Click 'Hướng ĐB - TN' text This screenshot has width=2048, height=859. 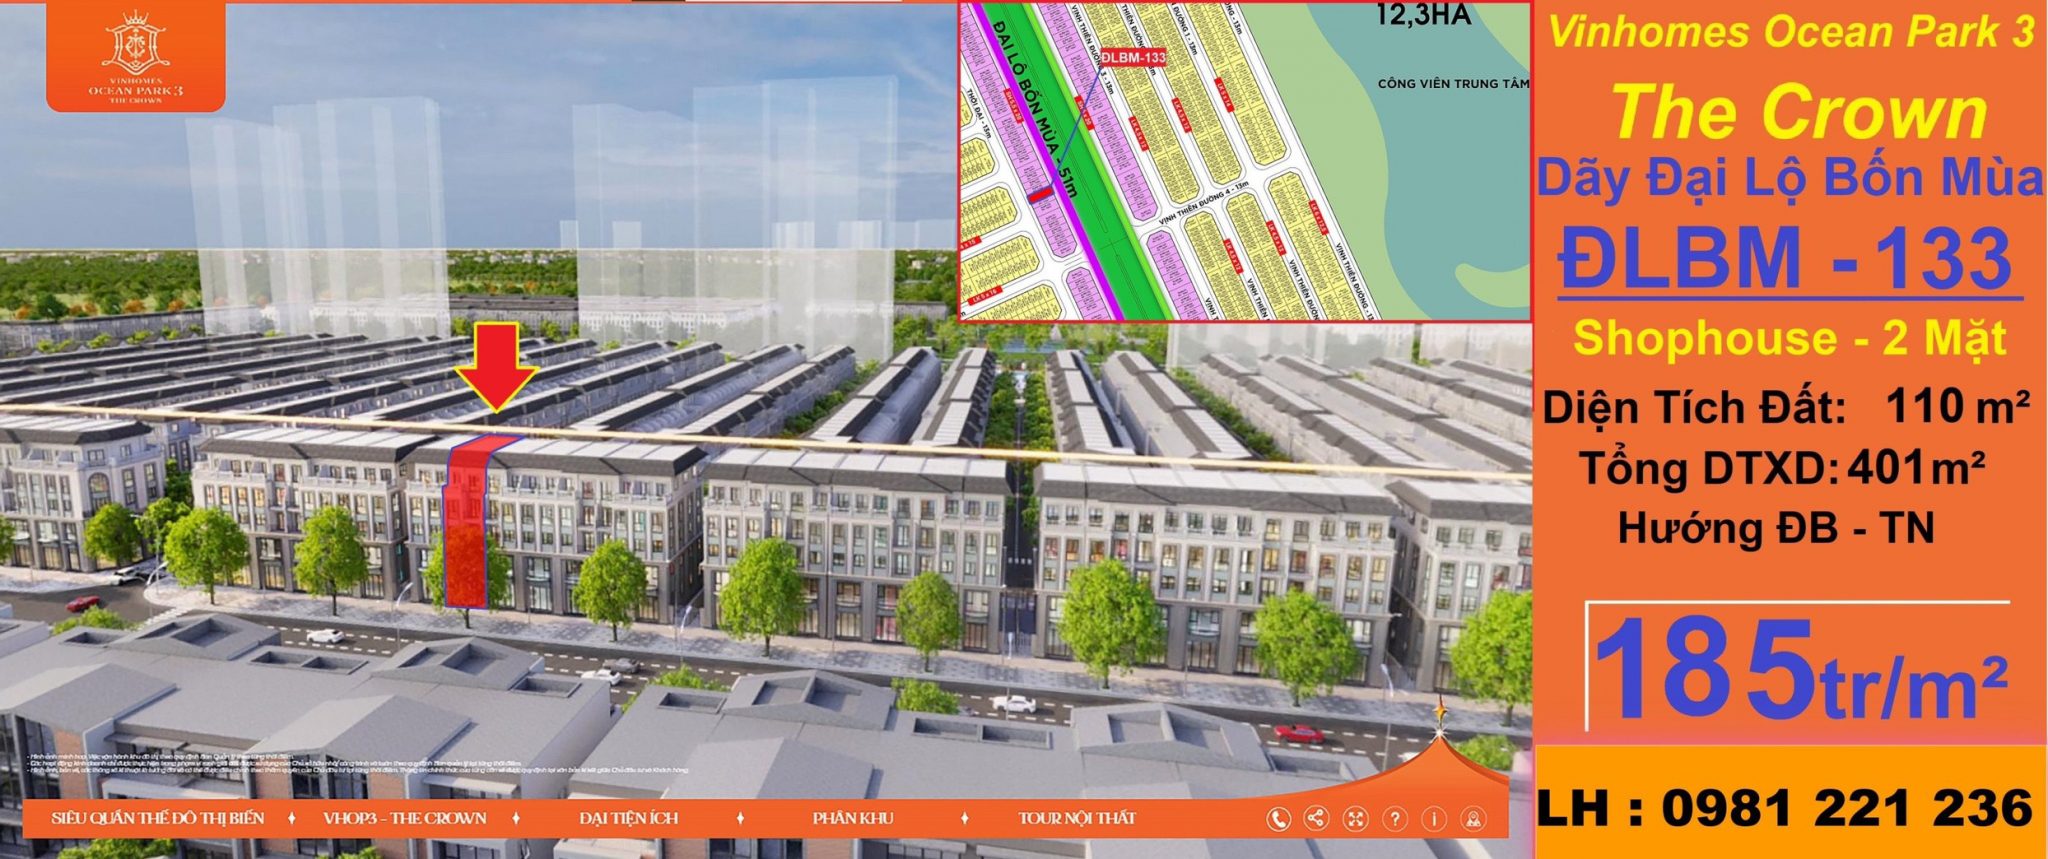click(x=1776, y=528)
